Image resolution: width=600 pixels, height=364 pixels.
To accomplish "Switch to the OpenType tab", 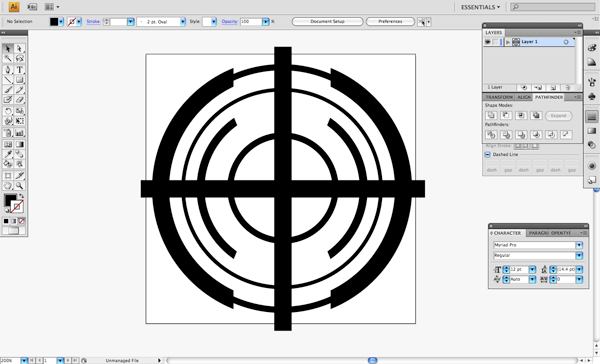I will (561, 233).
